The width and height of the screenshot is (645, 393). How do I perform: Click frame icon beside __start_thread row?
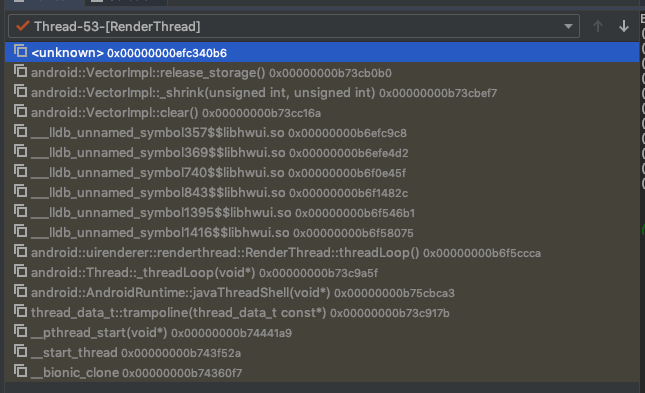point(20,351)
